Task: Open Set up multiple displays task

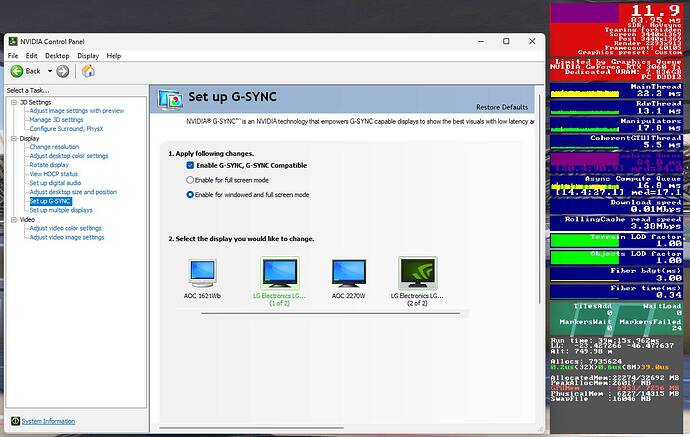Action: 61,210
